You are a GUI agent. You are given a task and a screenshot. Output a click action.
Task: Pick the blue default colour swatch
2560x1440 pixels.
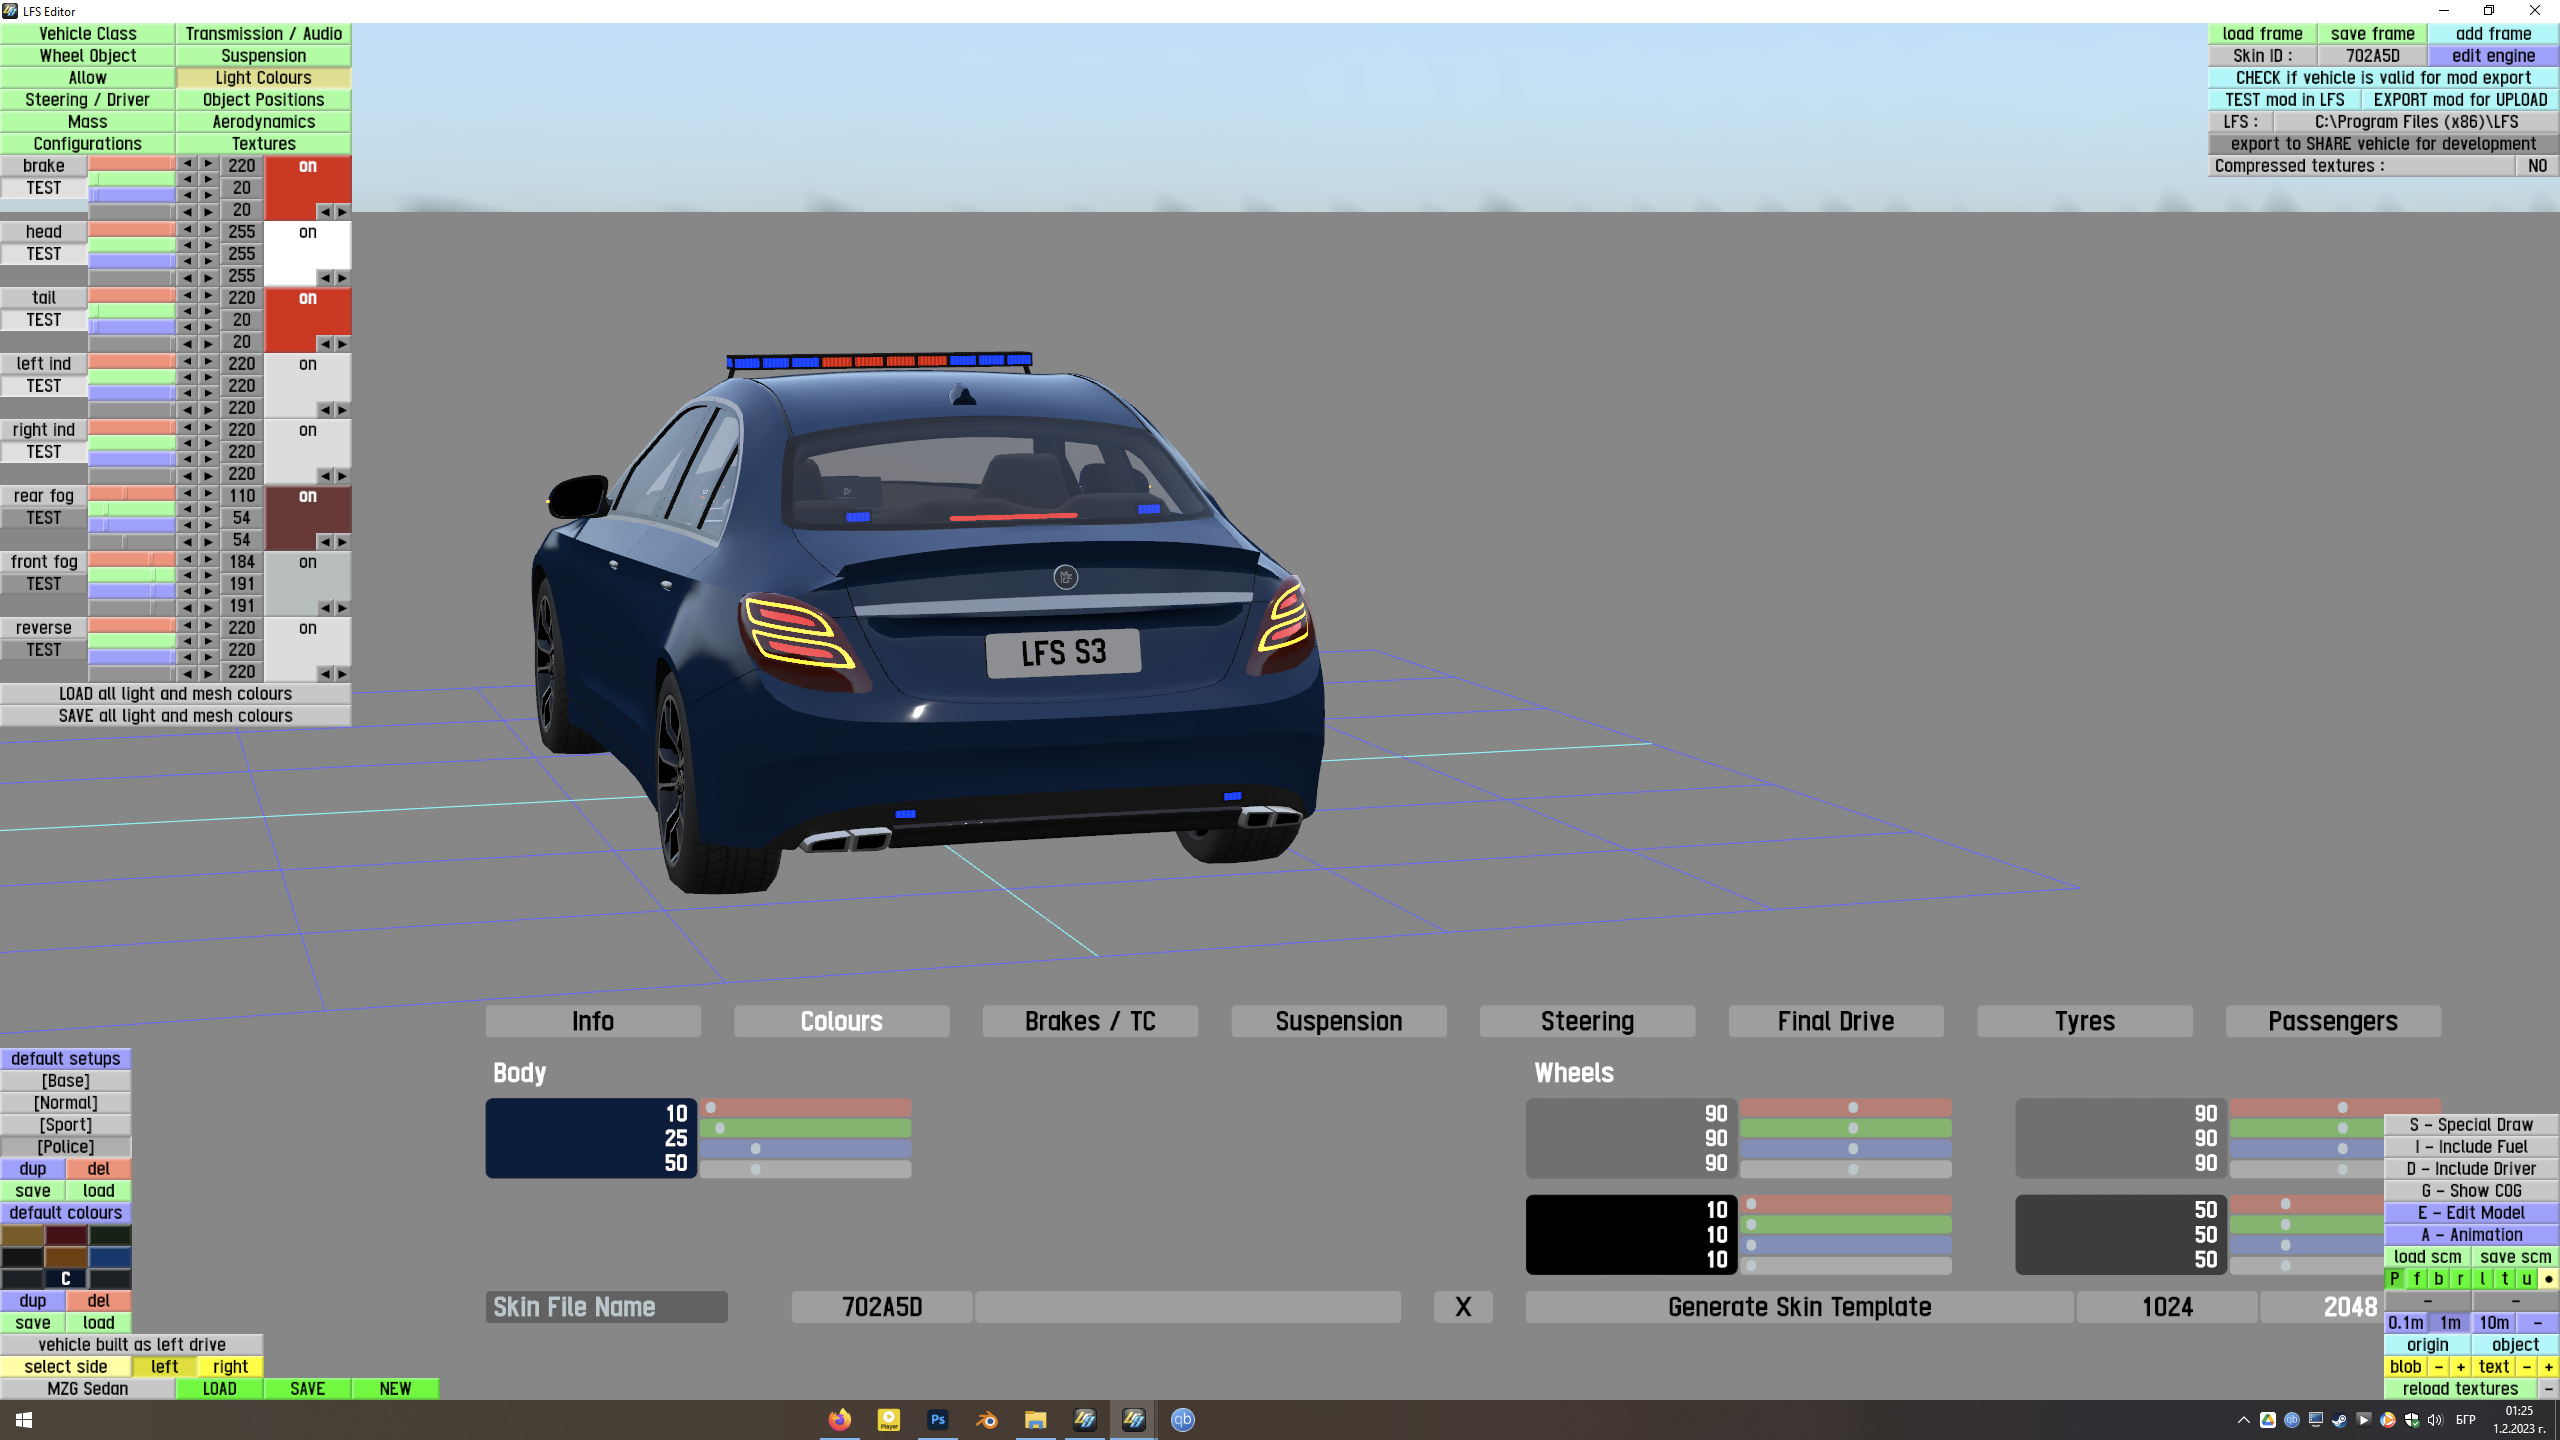tap(110, 1257)
